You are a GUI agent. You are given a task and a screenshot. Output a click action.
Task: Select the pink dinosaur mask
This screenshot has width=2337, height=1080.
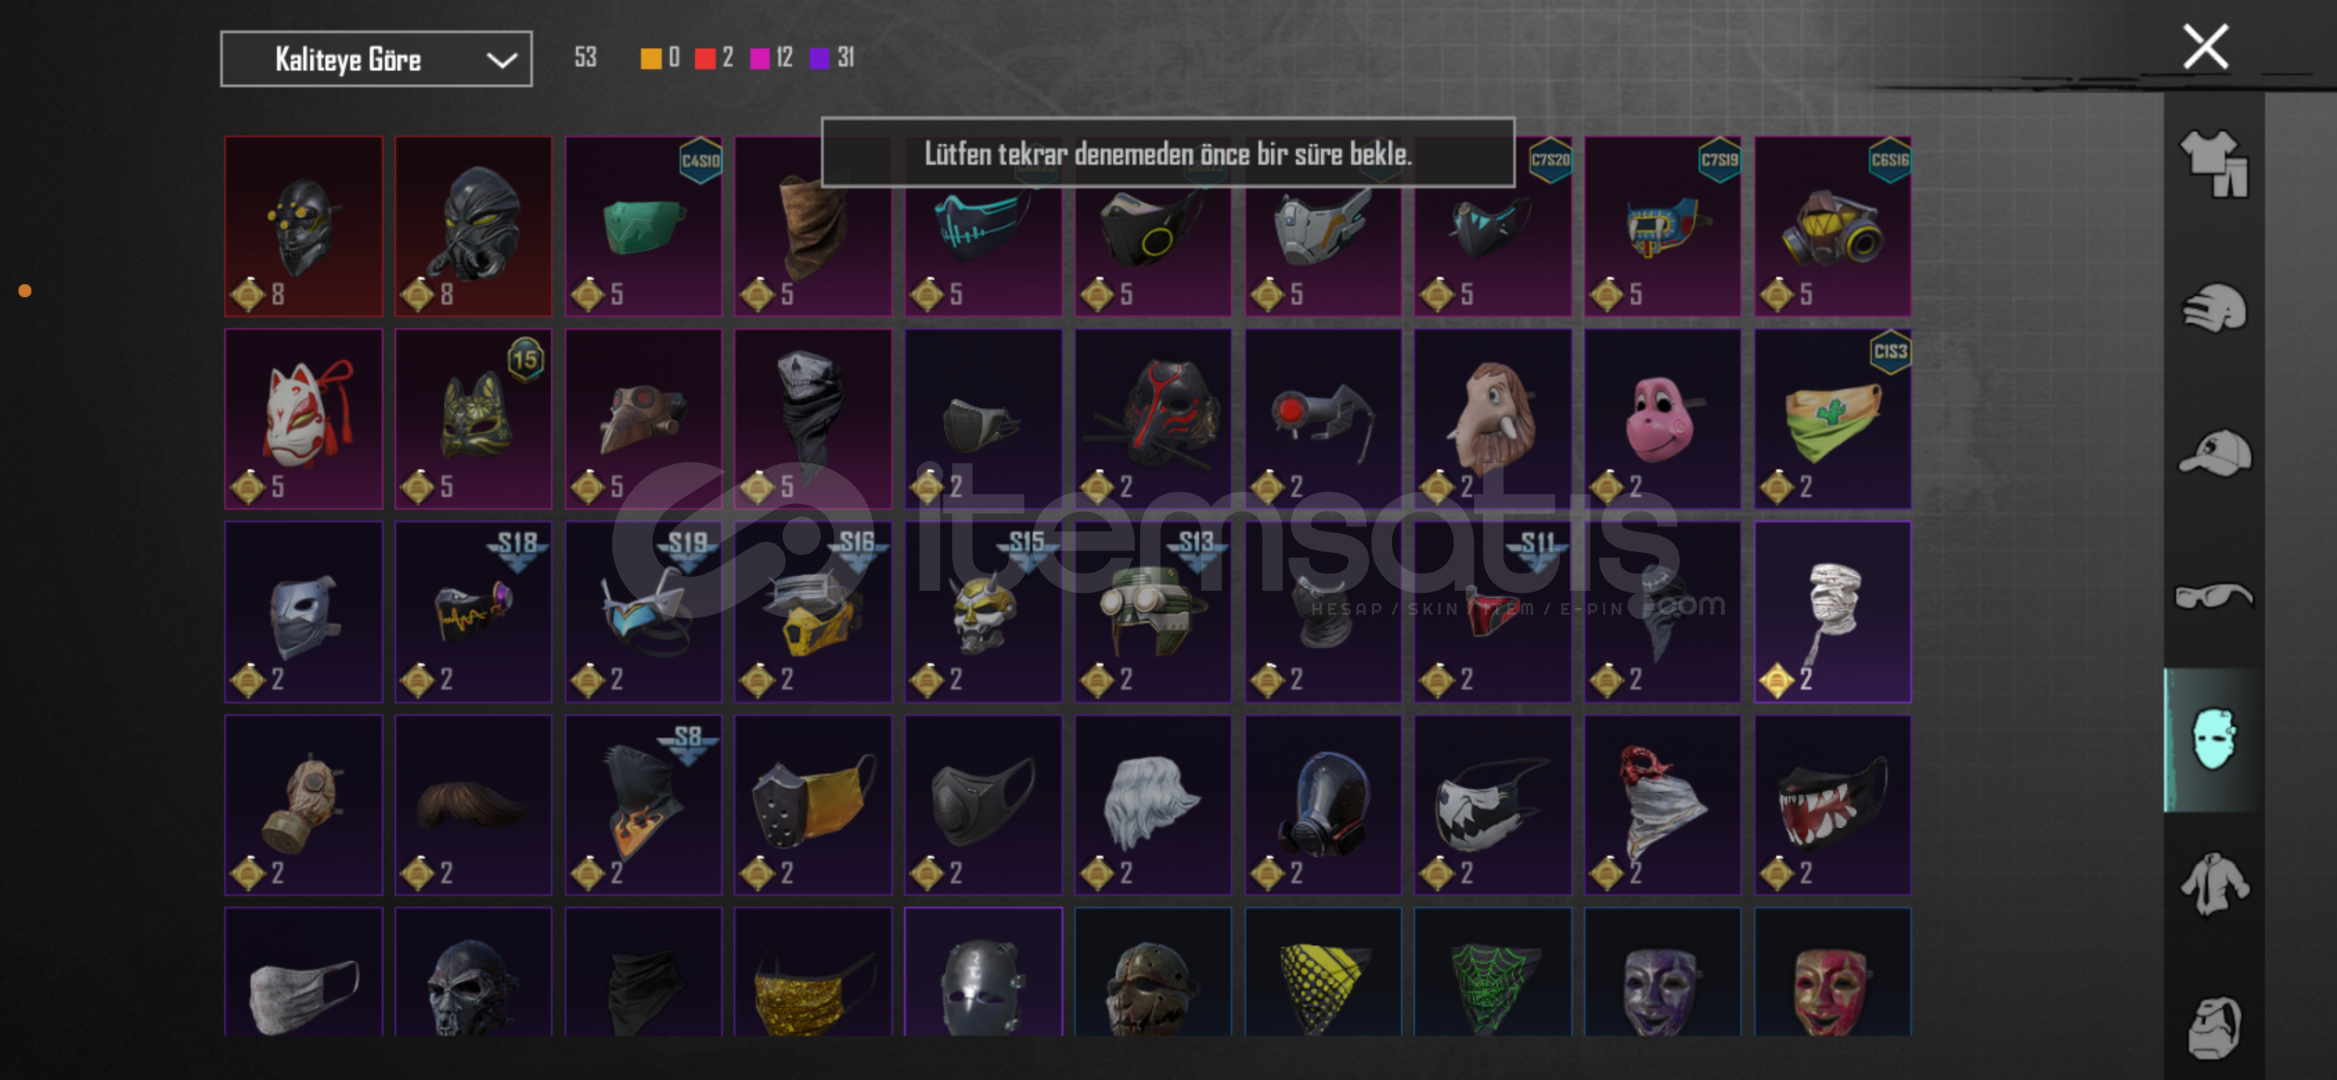coord(1662,419)
